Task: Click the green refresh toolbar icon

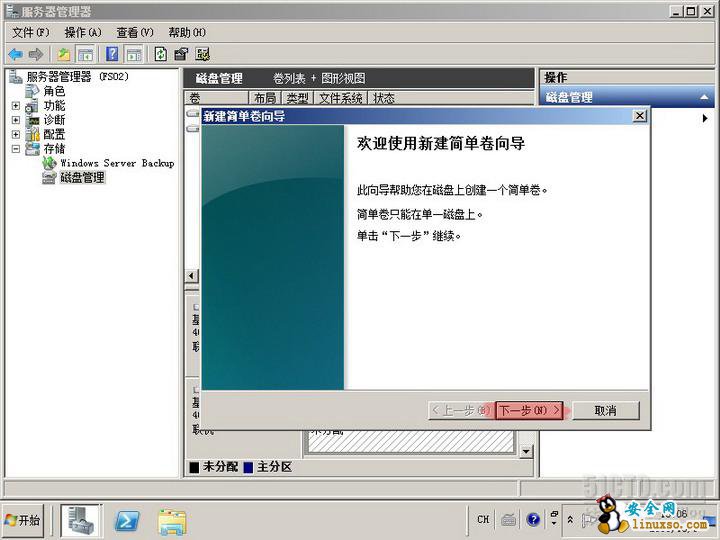Action: coord(160,54)
